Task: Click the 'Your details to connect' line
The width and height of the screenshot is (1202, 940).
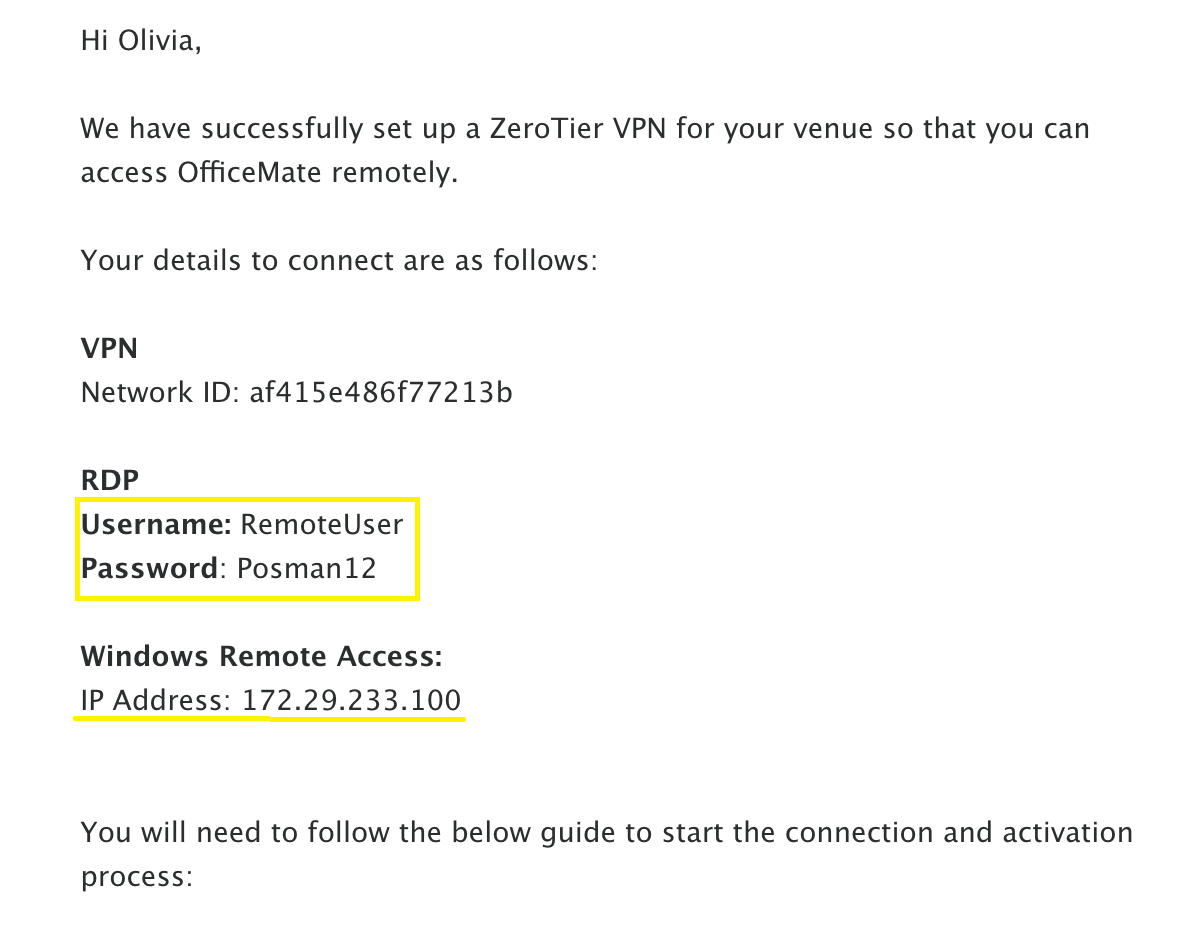Action: pos(339,261)
